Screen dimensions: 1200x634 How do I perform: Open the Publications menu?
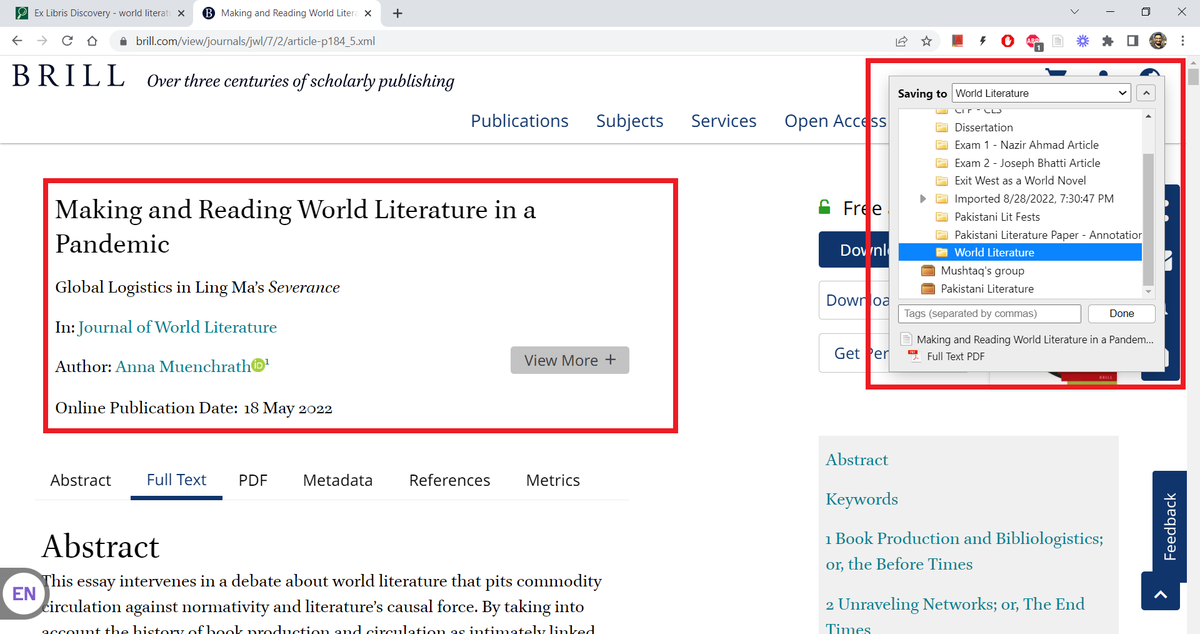point(519,120)
